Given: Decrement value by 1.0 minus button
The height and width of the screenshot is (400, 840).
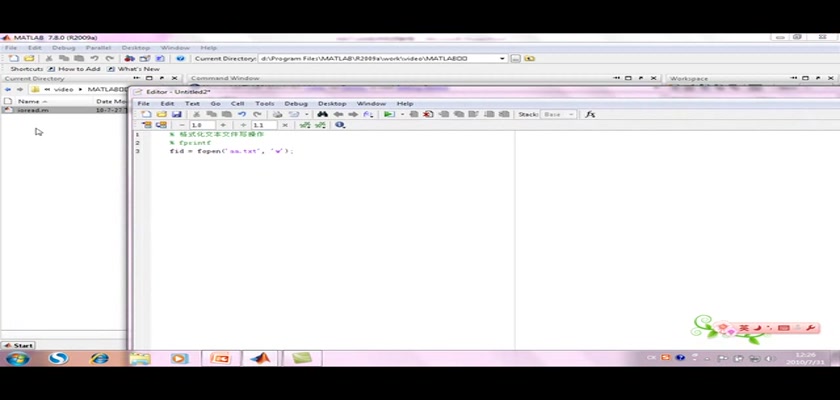Looking at the screenshot, I should click(182, 125).
